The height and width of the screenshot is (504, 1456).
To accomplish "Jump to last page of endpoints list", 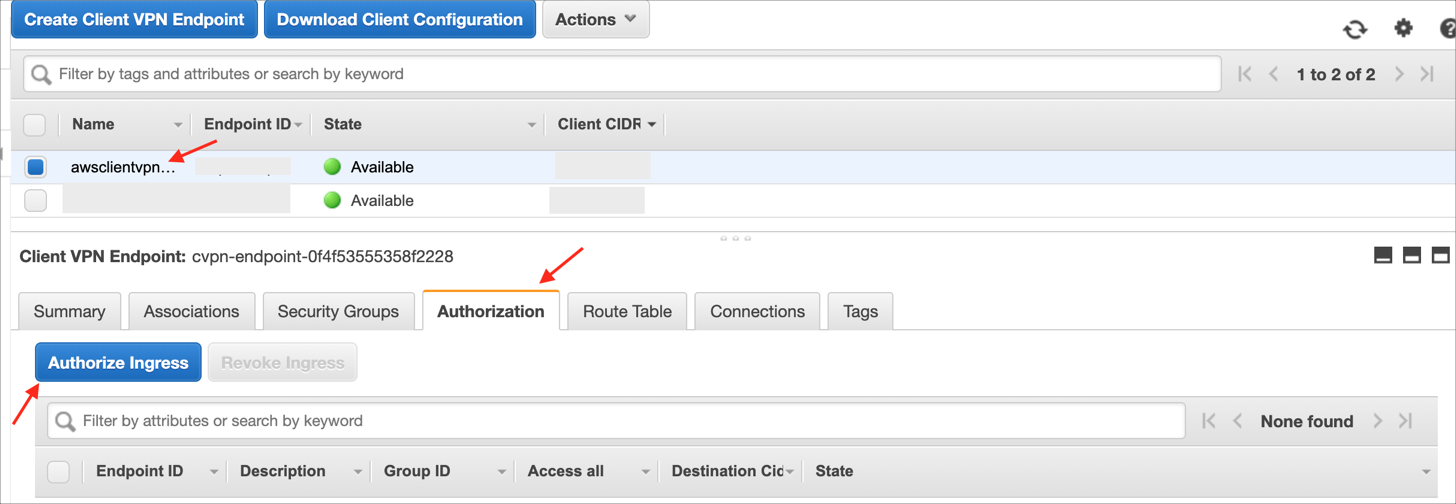I will 1427,74.
